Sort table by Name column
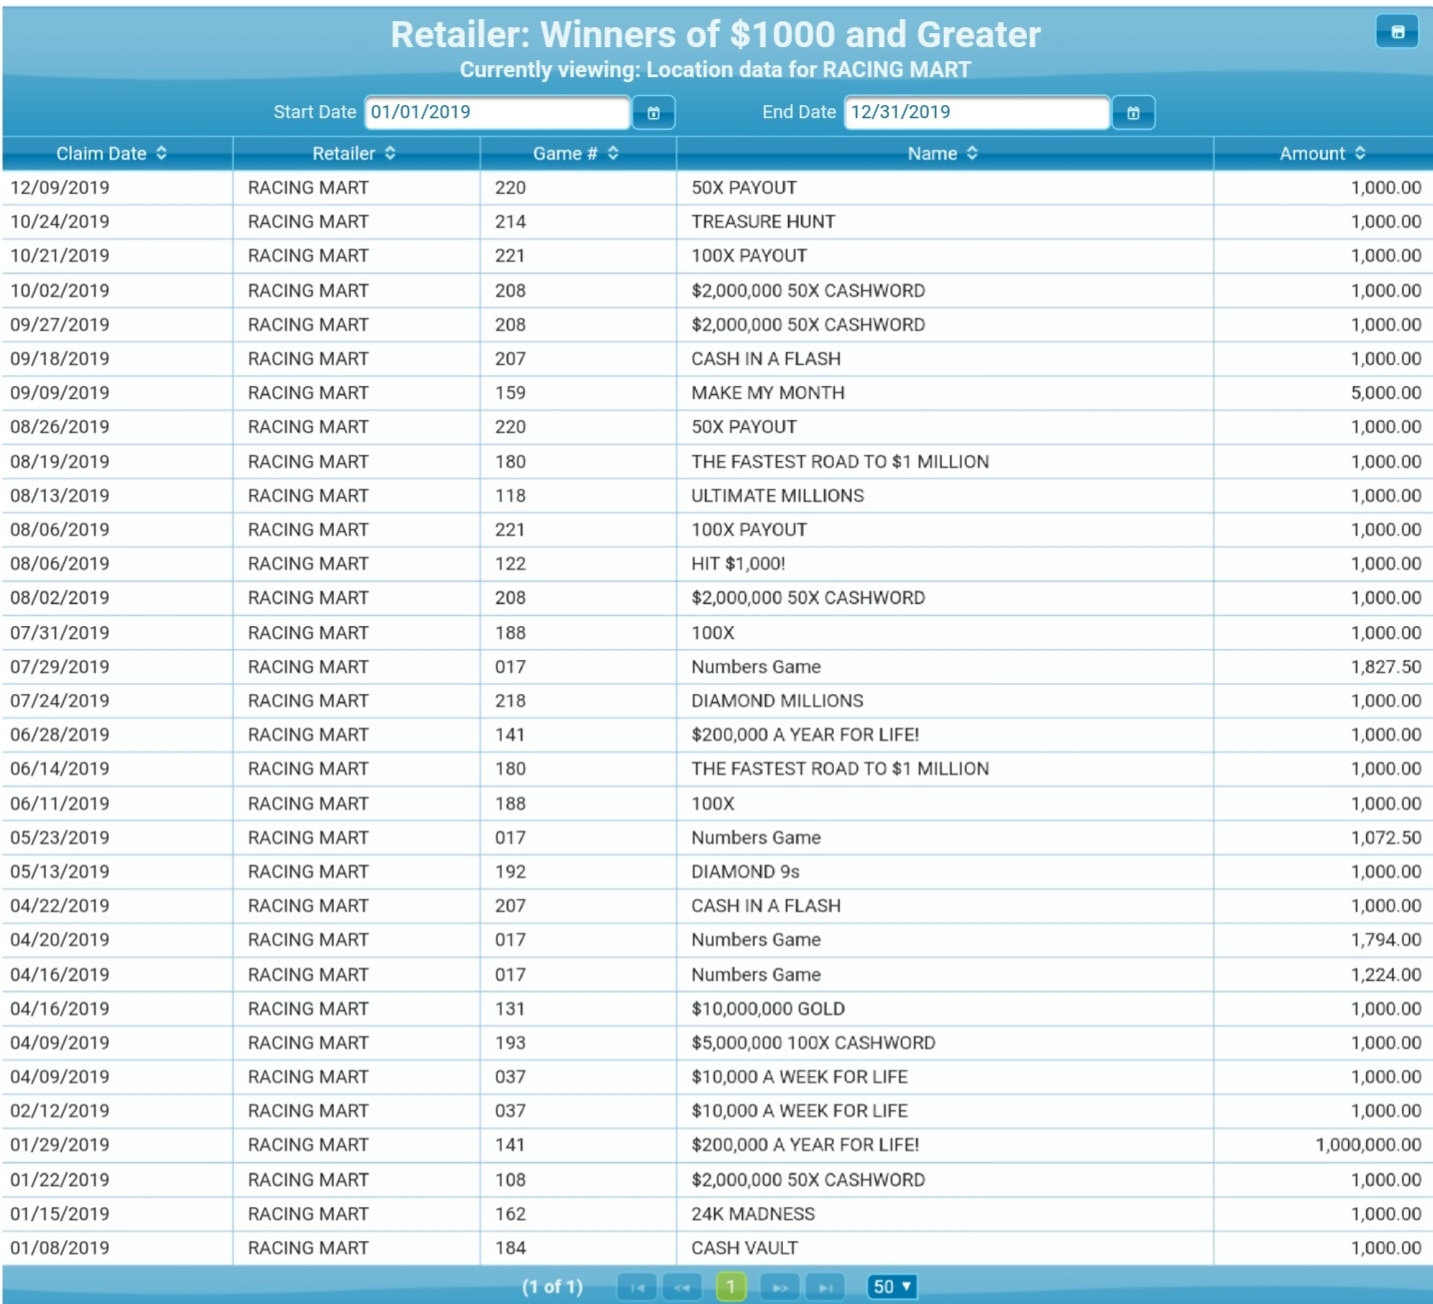1433x1304 pixels. click(943, 153)
